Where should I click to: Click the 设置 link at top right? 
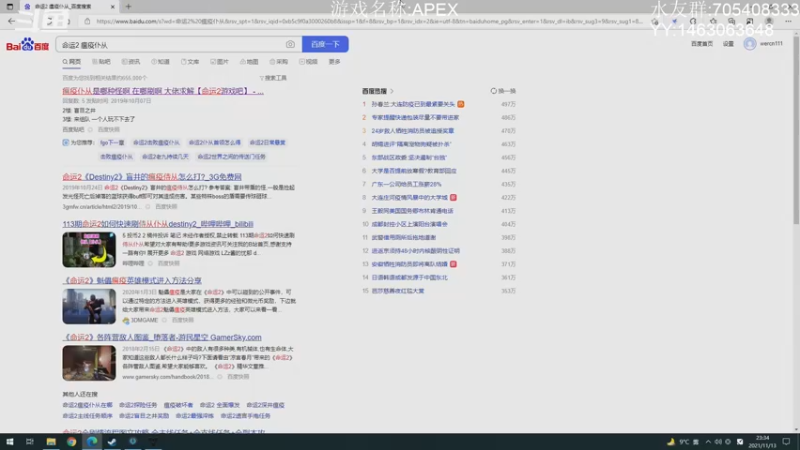(728, 44)
